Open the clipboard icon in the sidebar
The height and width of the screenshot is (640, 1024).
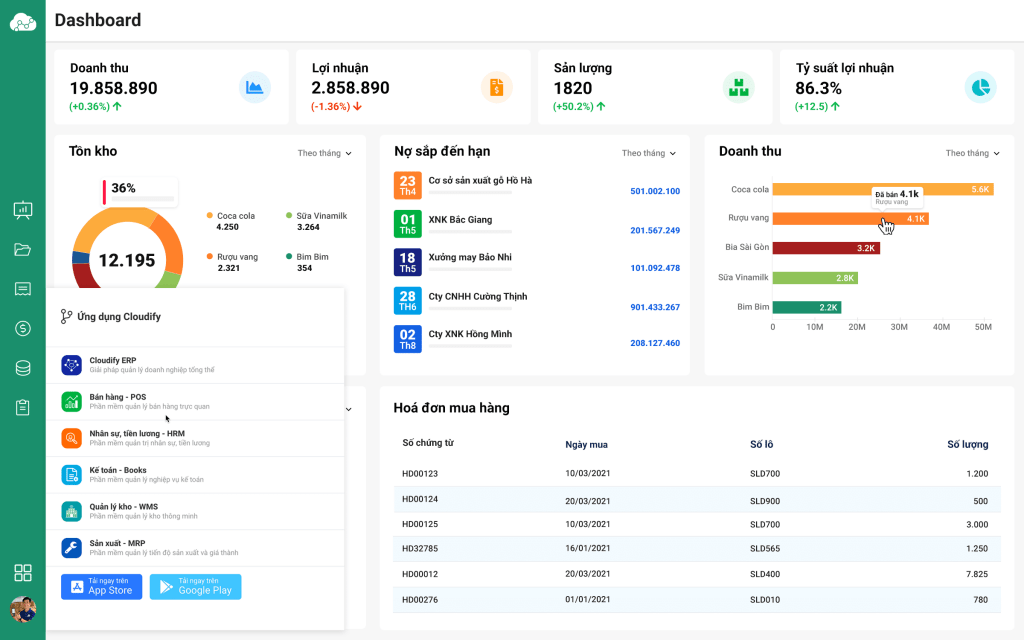pyautogui.click(x=22, y=406)
